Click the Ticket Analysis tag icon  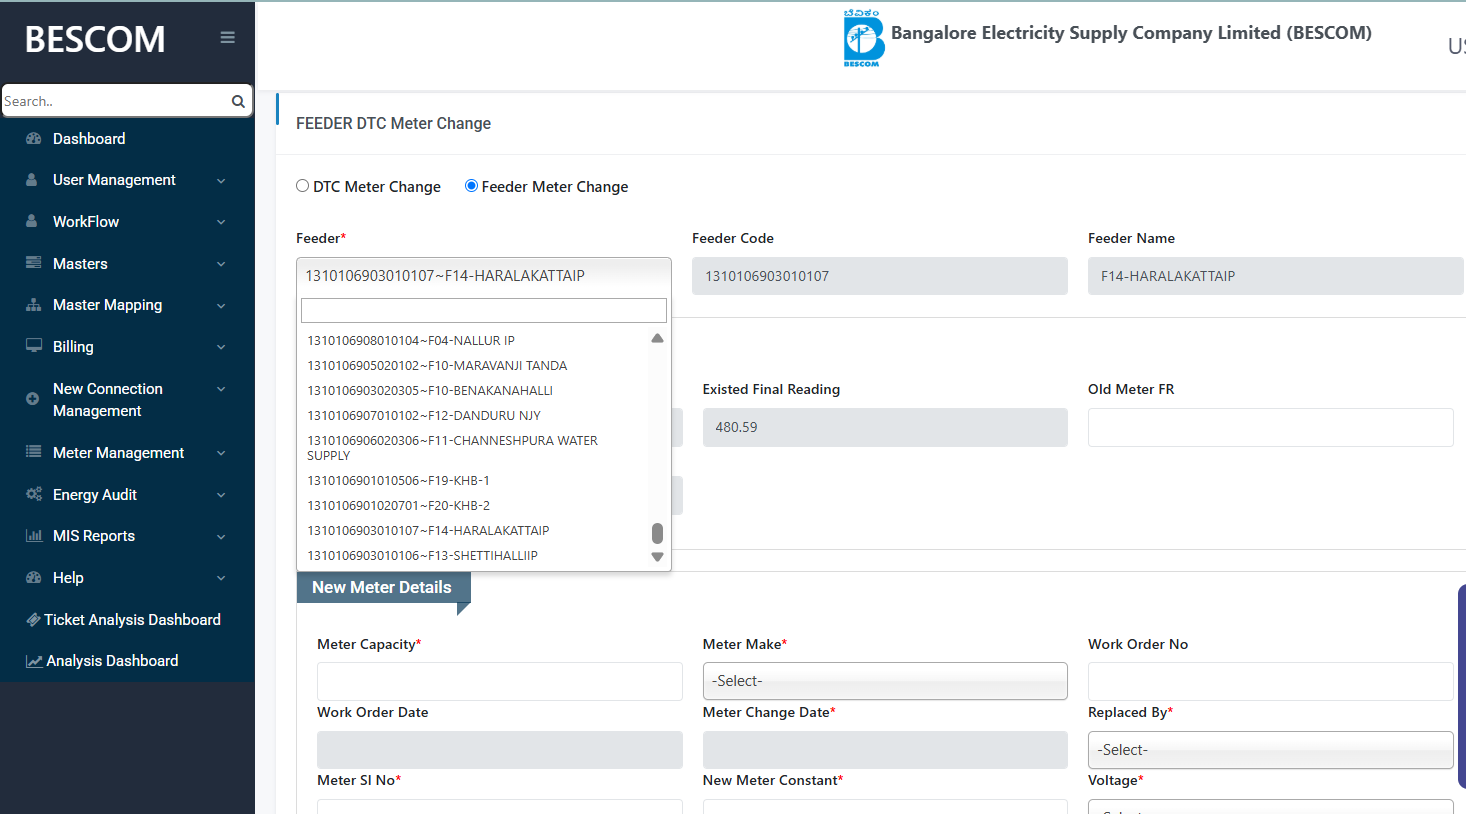[33, 620]
